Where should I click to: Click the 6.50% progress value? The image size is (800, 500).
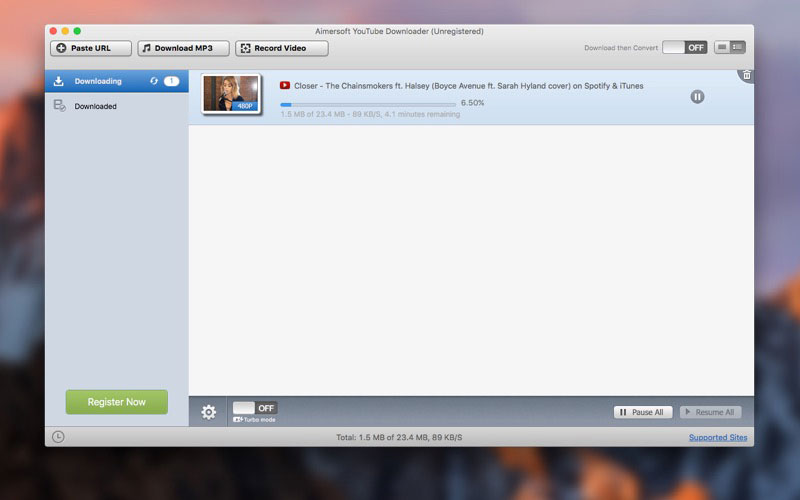tap(472, 103)
